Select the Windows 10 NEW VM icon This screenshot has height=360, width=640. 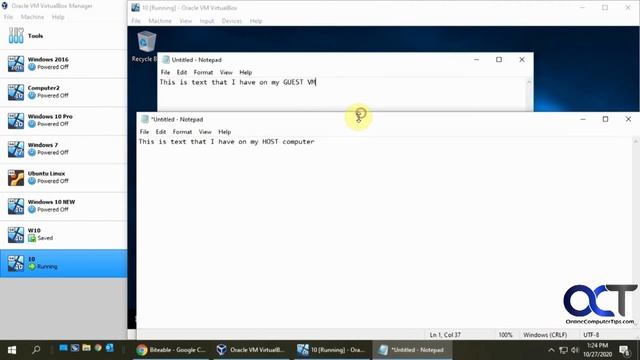coord(16,206)
